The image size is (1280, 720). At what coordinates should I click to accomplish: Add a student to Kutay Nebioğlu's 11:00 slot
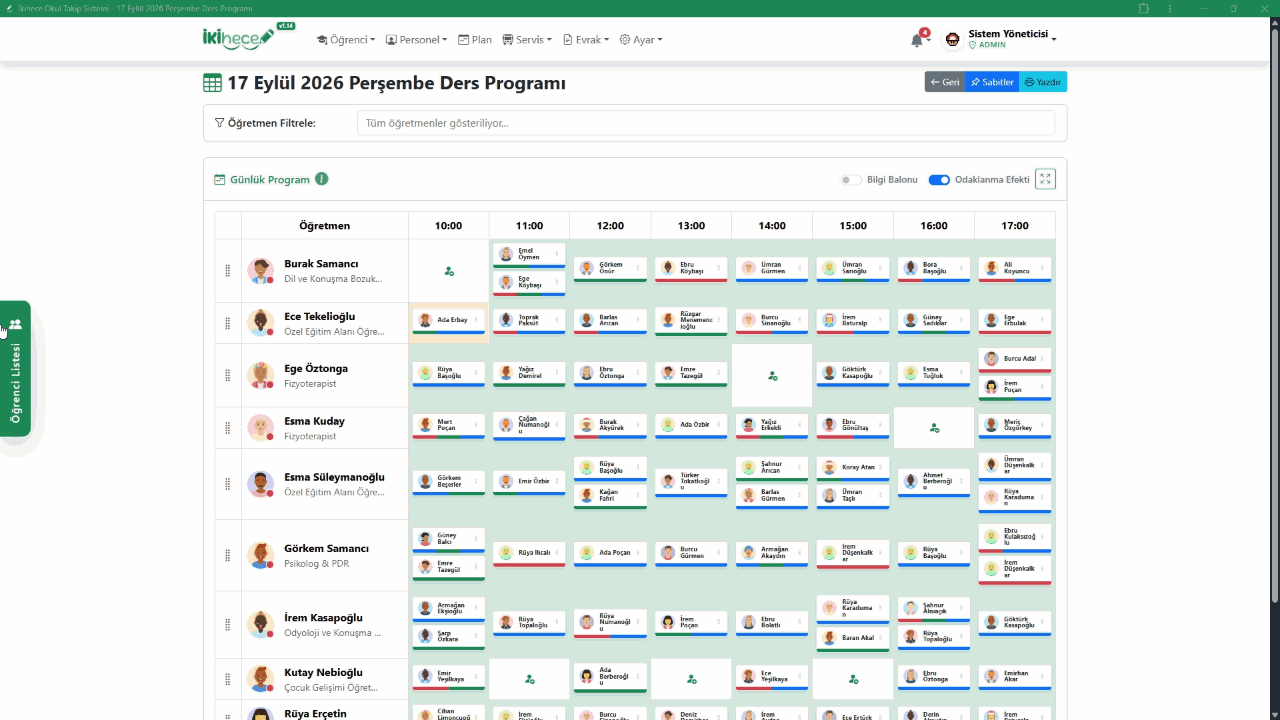(530, 679)
